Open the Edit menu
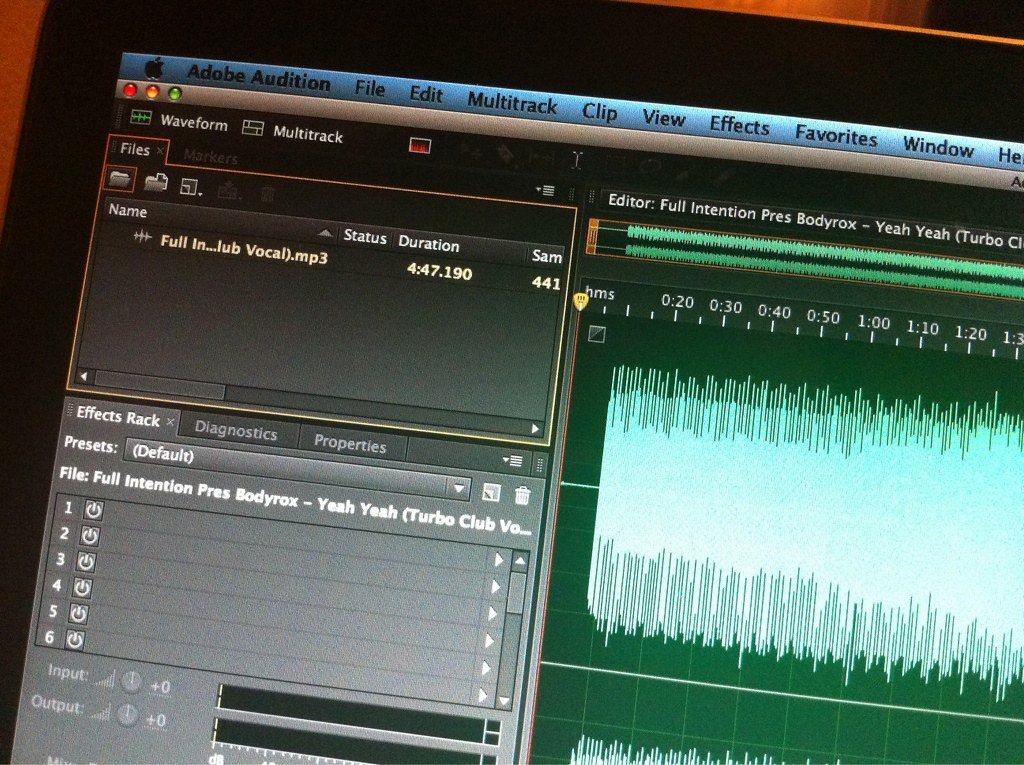This screenshot has width=1024, height=765. (x=426, y=94)
